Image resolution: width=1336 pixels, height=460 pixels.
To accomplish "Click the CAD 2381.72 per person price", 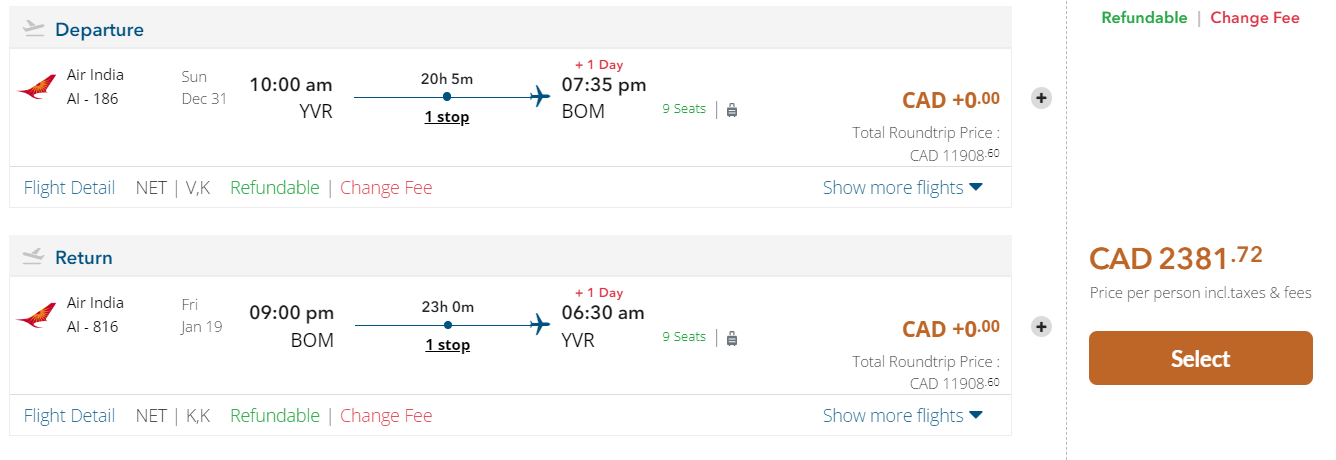I will tap(1175, 258).
